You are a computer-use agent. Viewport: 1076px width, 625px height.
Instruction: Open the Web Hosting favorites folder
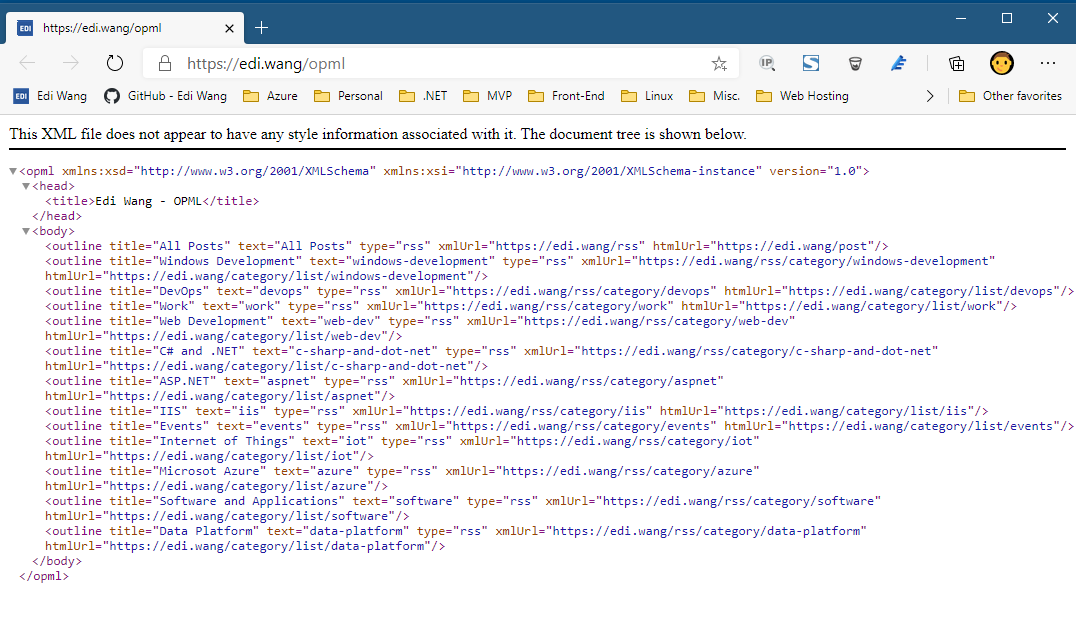(802, 96)
